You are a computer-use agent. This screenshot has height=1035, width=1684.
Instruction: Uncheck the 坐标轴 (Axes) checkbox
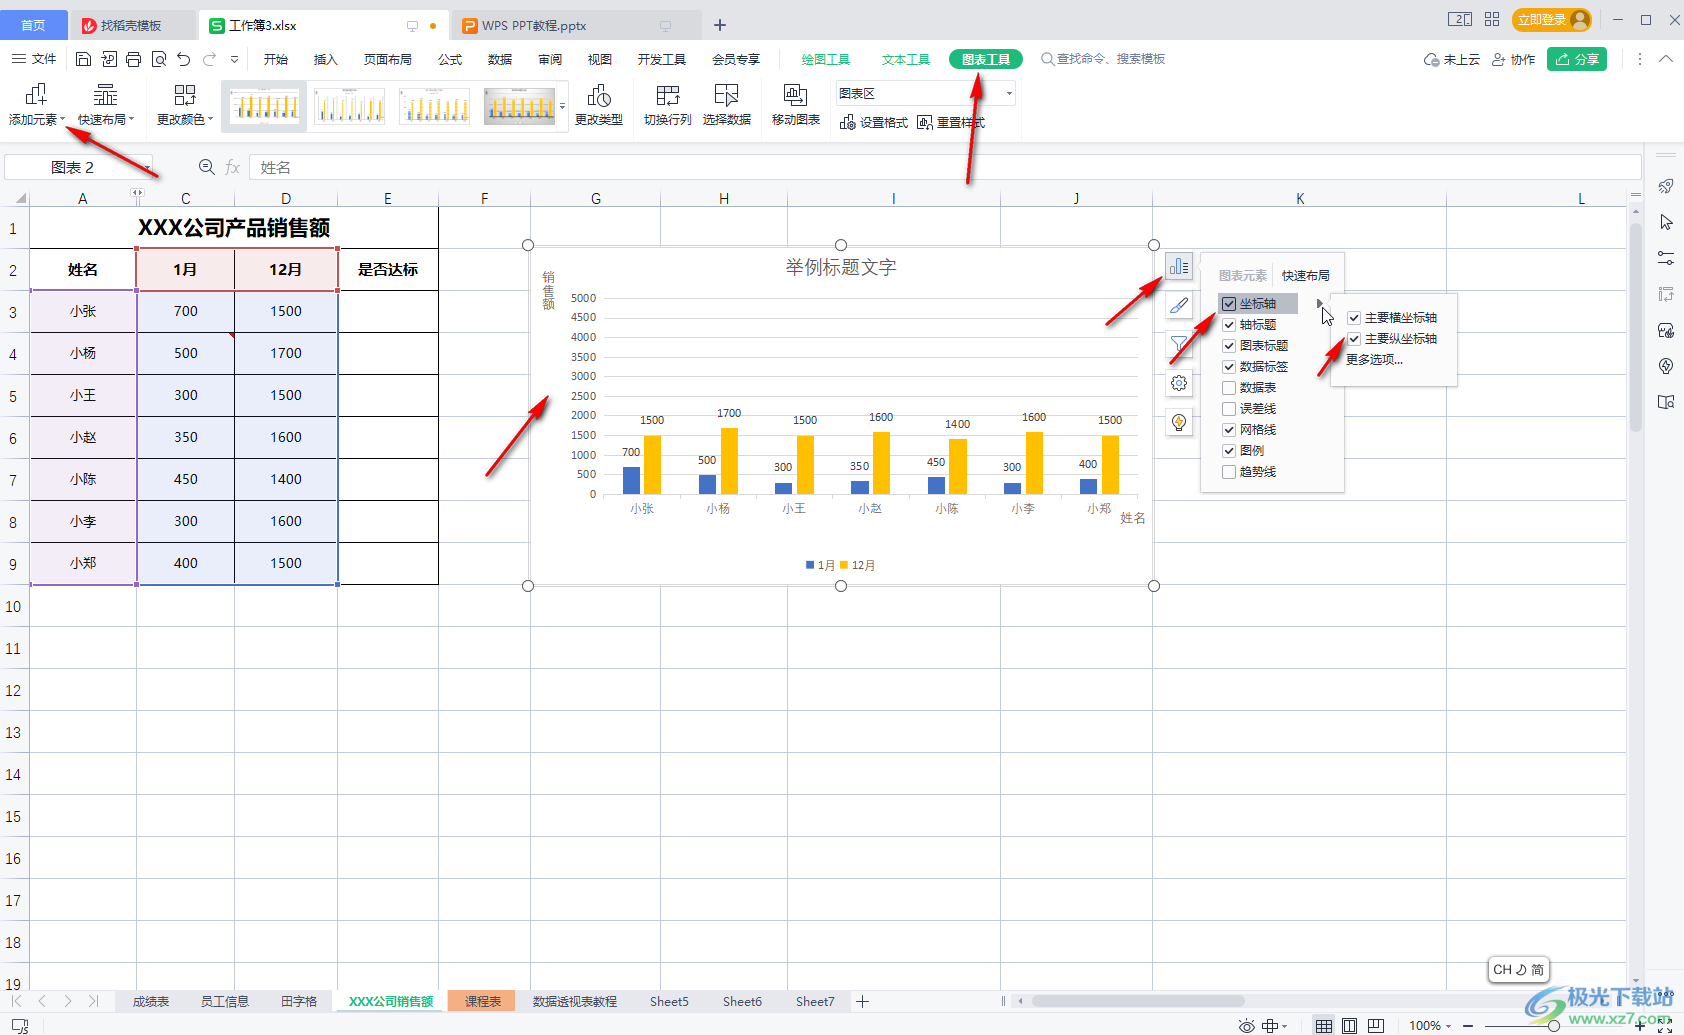coord(1229,303)
